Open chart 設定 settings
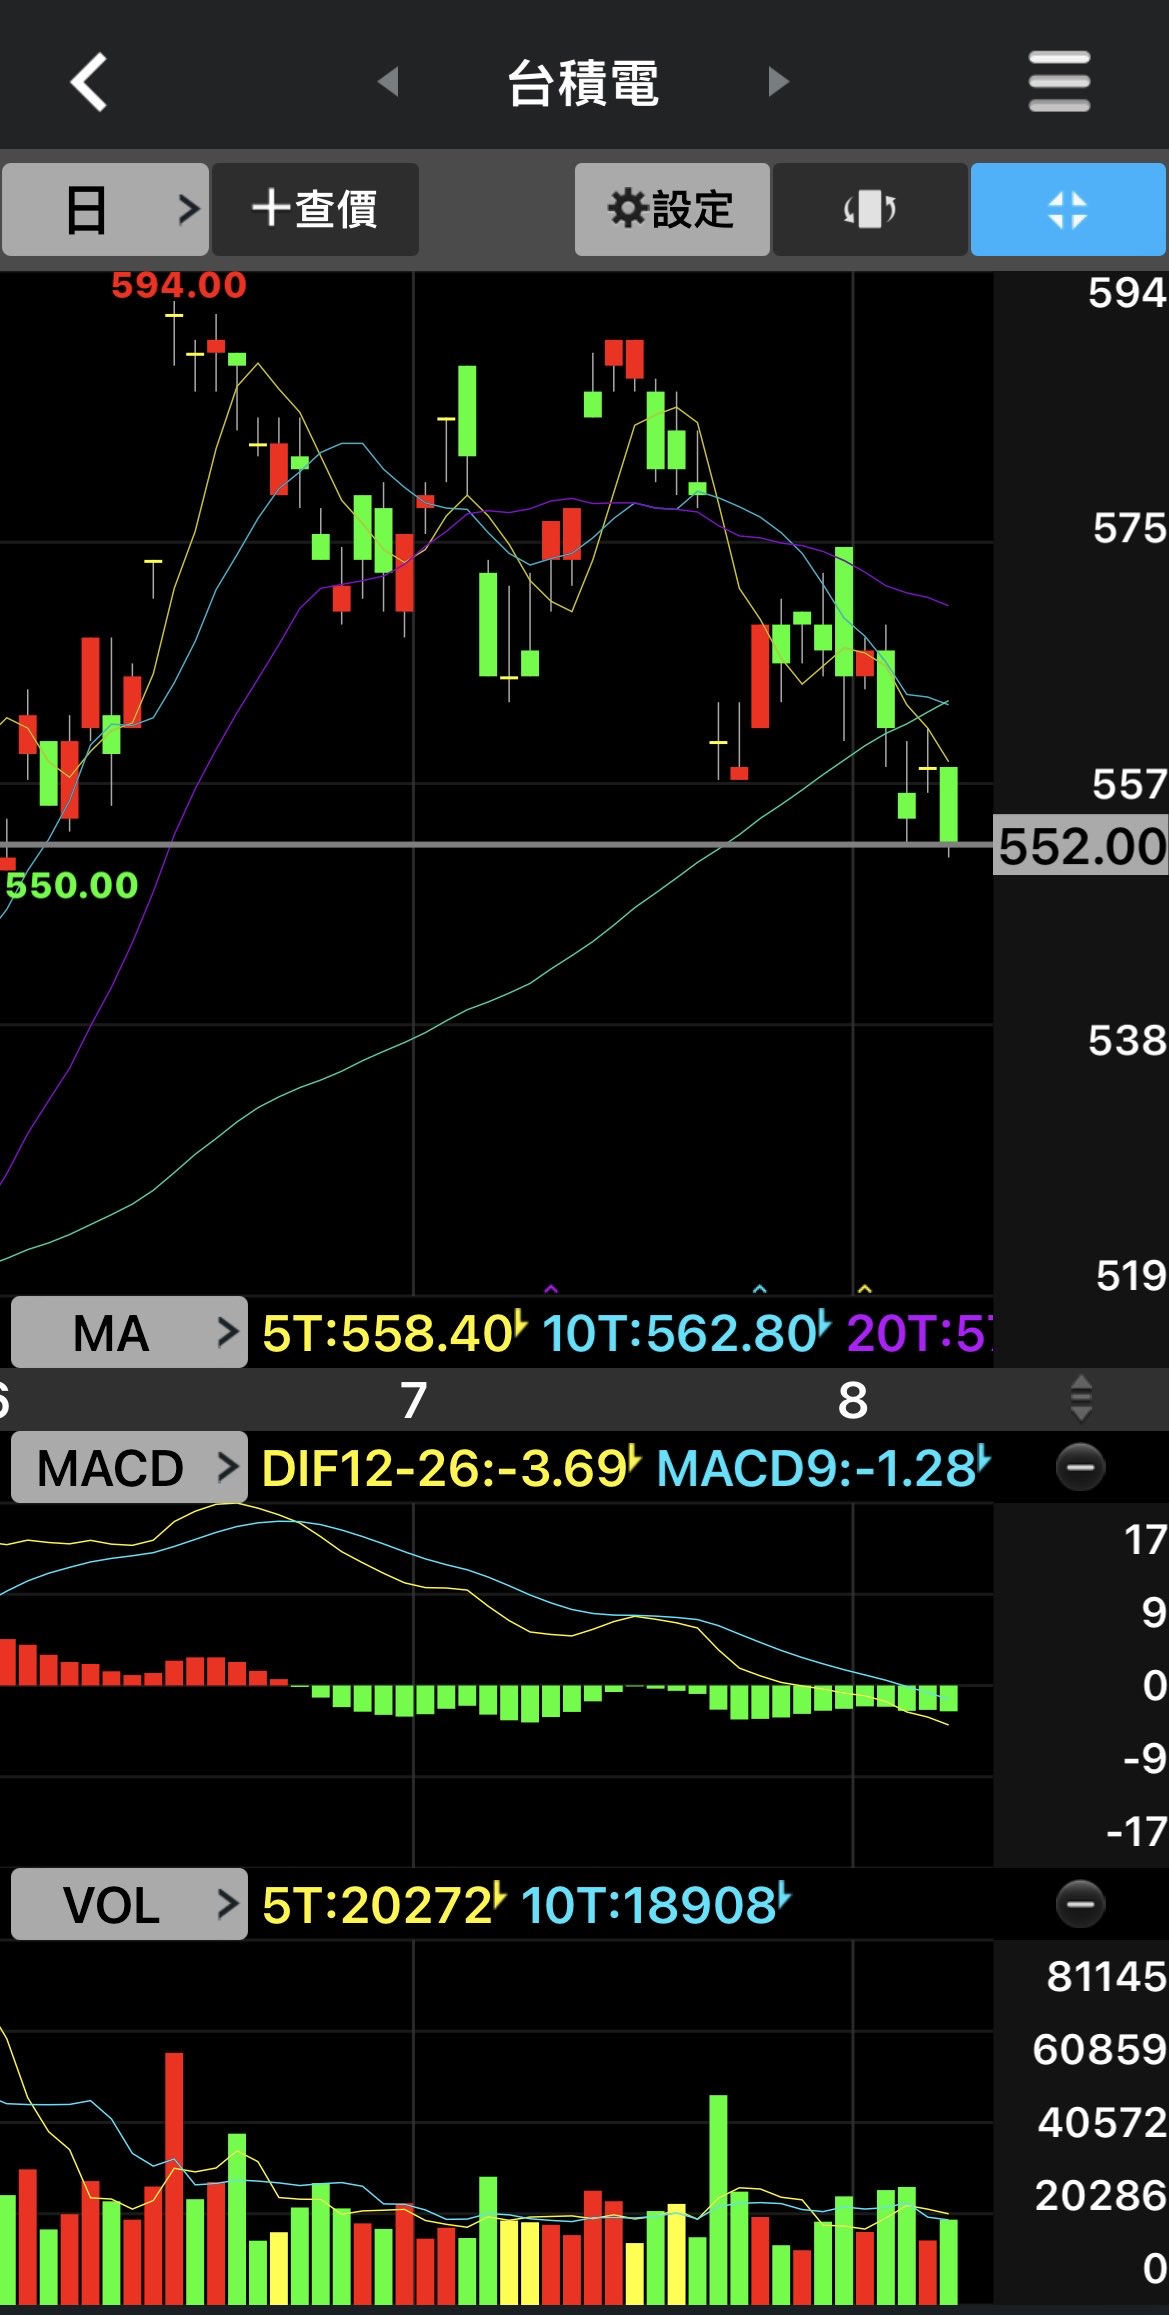The width and height of the screenshot is (1169, 2315). (x=672, y=210)
